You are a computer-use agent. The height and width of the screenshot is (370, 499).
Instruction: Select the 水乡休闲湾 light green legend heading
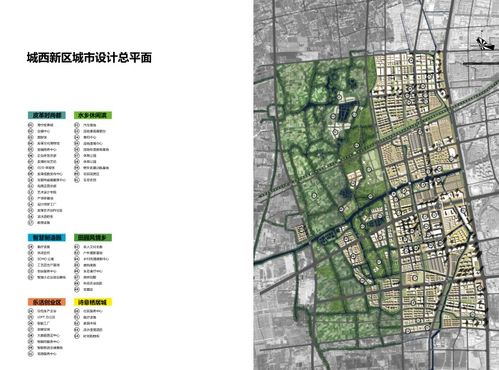(93, 115)
